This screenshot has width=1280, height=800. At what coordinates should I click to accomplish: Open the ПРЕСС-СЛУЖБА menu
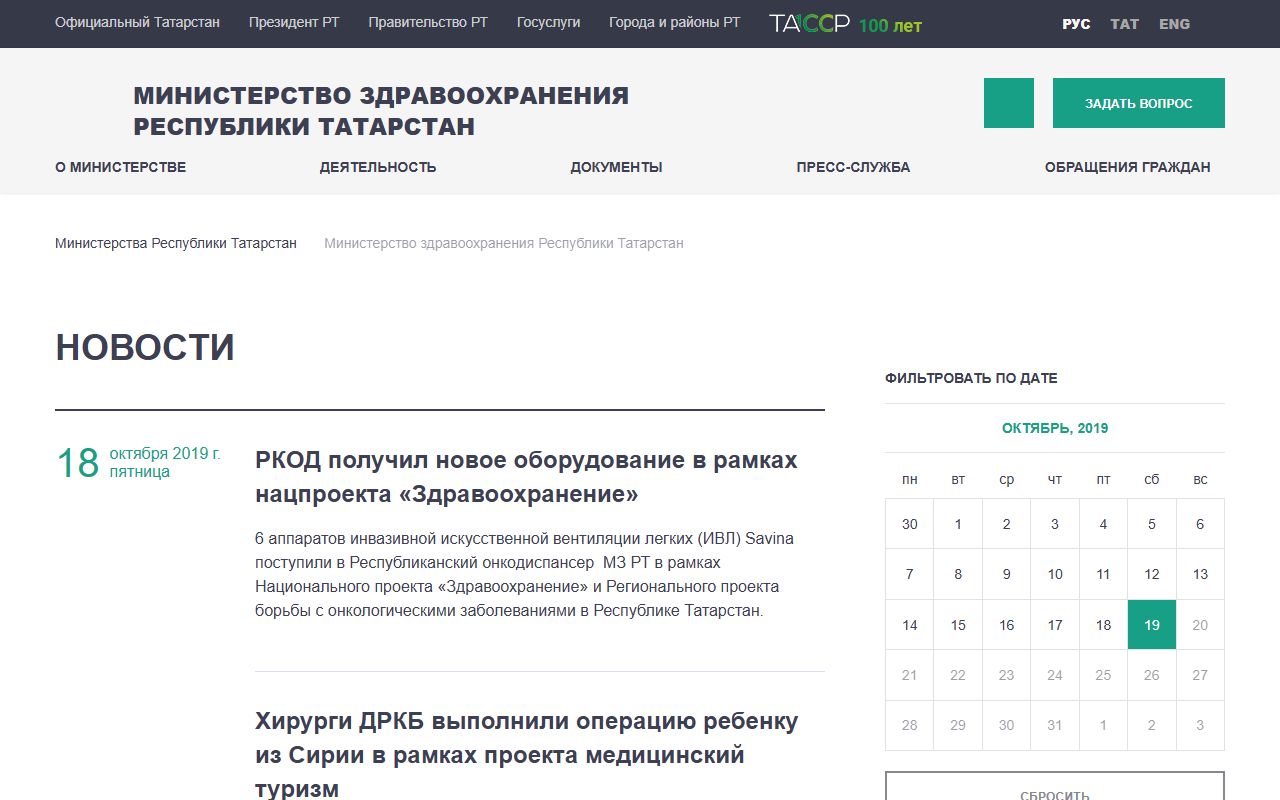(853, 167)
